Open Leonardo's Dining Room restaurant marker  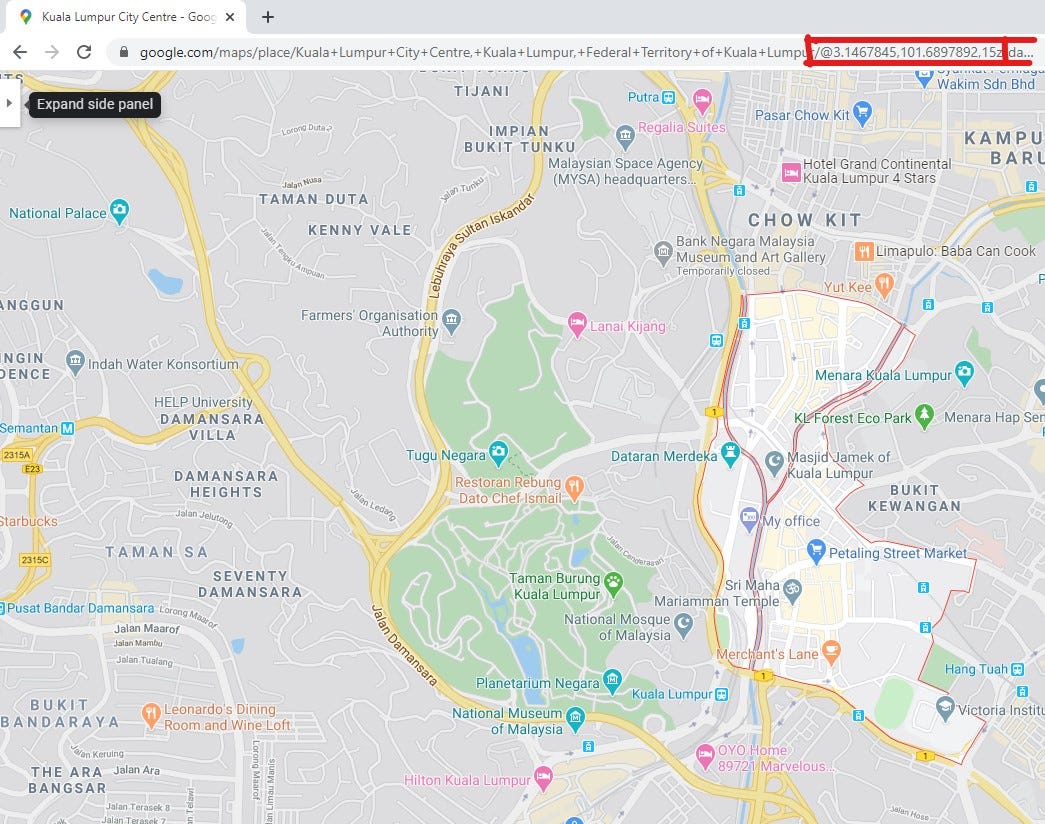151,715
